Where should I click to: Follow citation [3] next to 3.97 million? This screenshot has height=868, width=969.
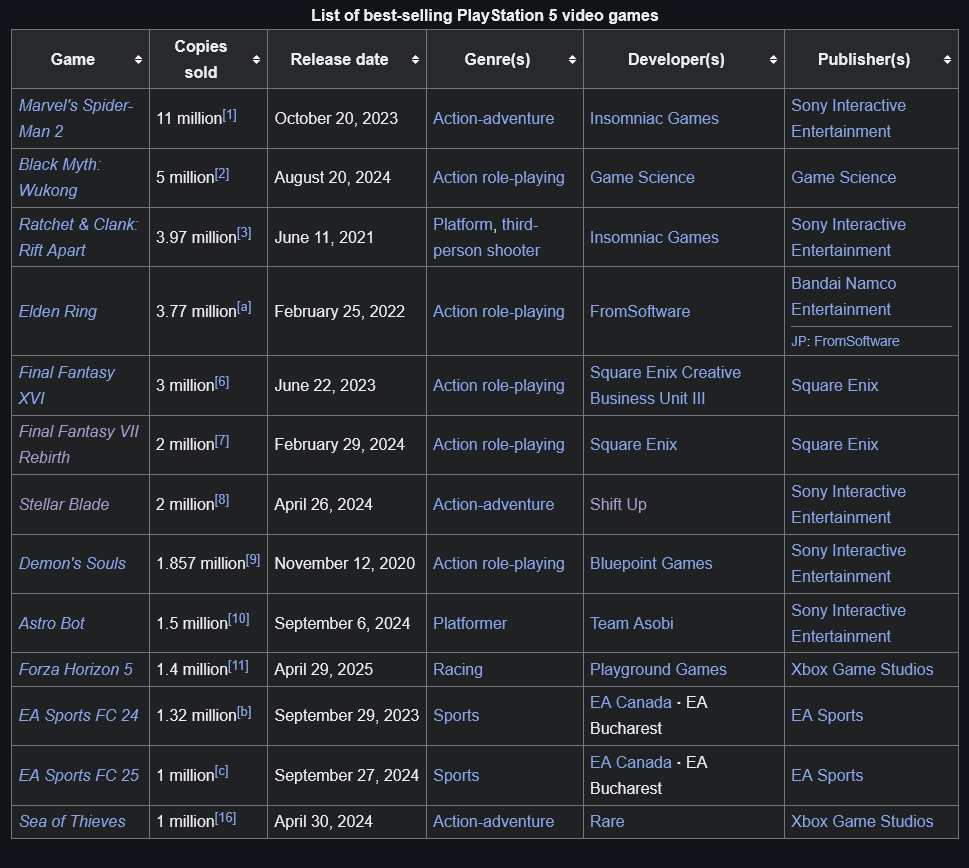coord(244,234)
